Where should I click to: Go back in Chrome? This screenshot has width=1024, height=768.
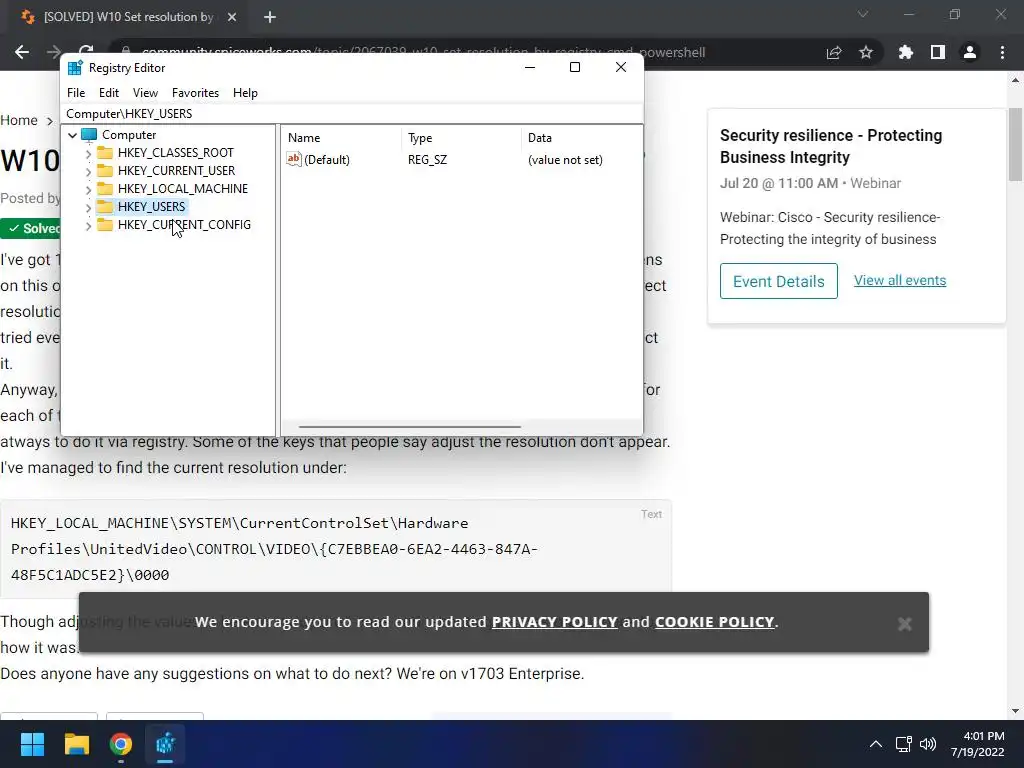[22, 52]
